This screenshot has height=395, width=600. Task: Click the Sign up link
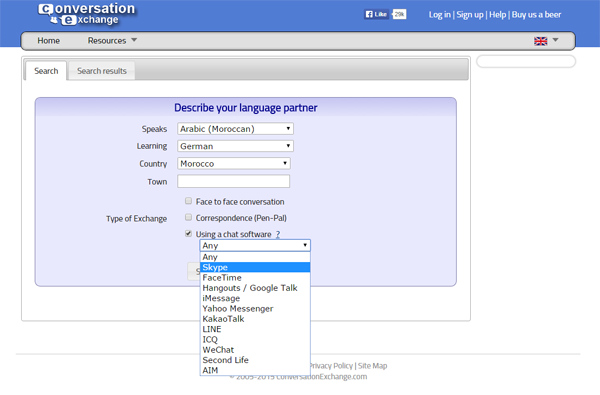470,15
